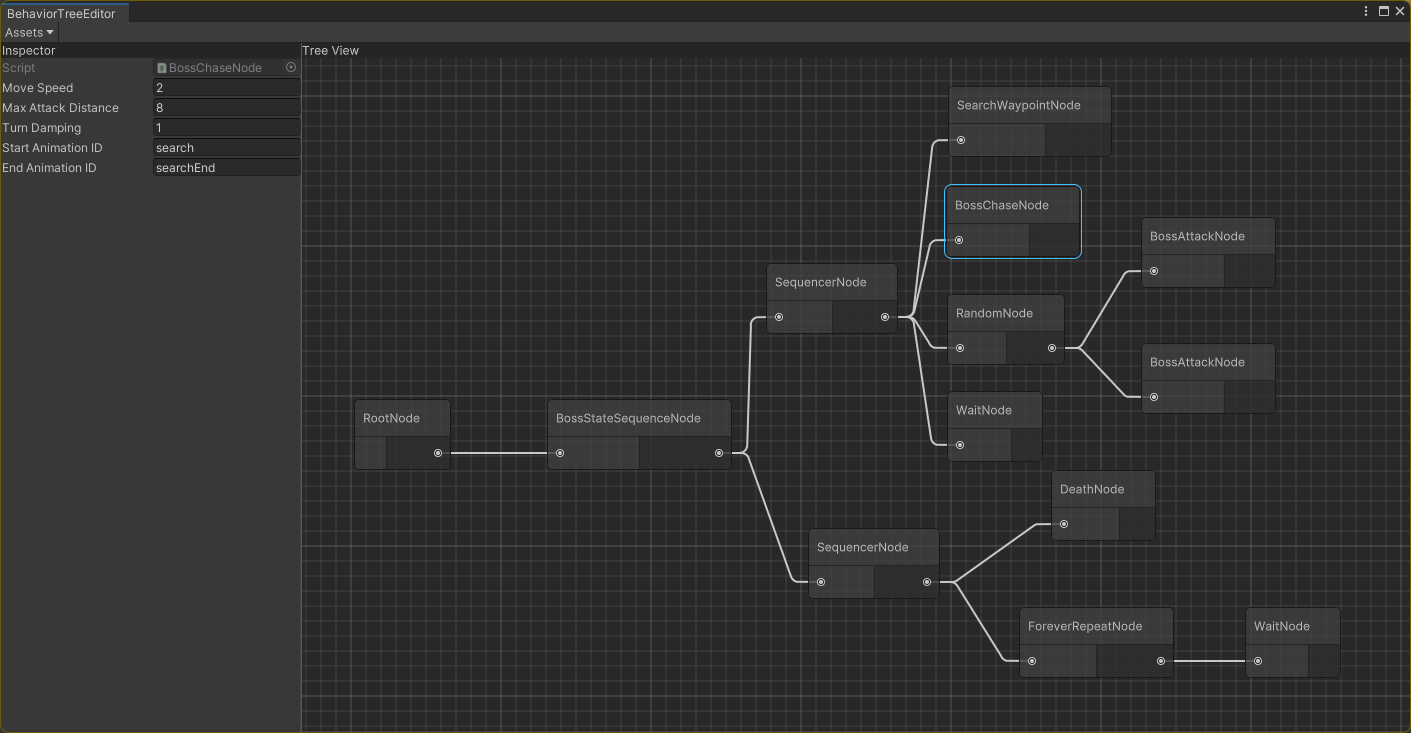1411x733 pixels.
Task: Click the SearchWaypointNode input port
Action: point(961,140)
